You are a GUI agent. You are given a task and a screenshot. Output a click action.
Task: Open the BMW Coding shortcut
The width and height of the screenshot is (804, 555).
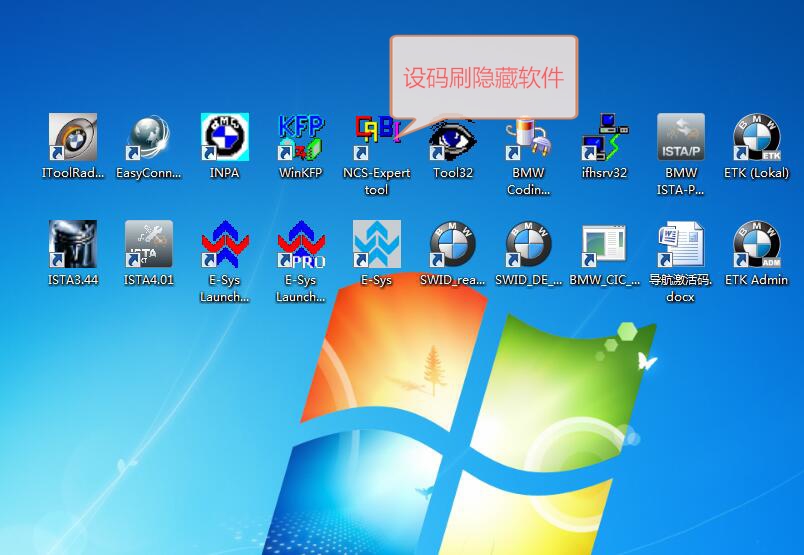[528, 138]
